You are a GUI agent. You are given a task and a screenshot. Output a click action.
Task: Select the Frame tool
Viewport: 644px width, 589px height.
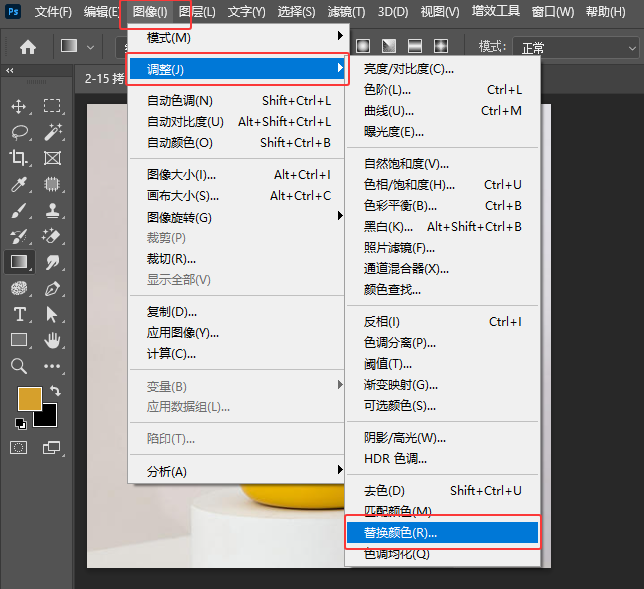point(52,158)
